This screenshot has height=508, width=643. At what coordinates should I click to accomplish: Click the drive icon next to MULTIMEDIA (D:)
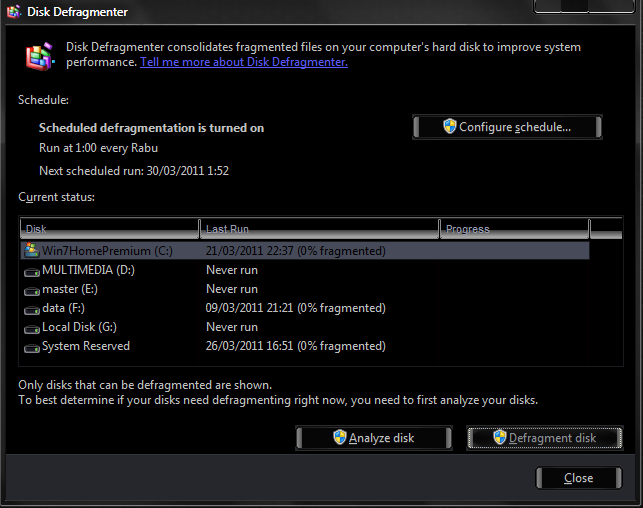click(x=32, y=272)
